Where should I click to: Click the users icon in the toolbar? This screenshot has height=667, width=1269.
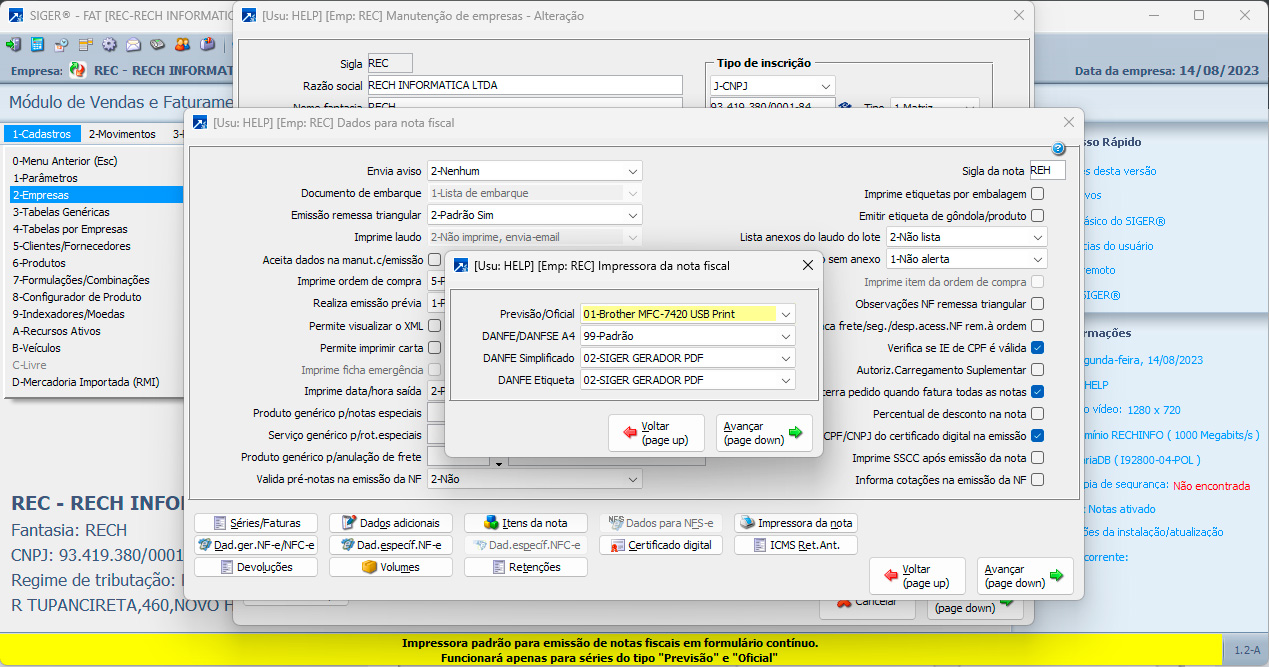182,44
